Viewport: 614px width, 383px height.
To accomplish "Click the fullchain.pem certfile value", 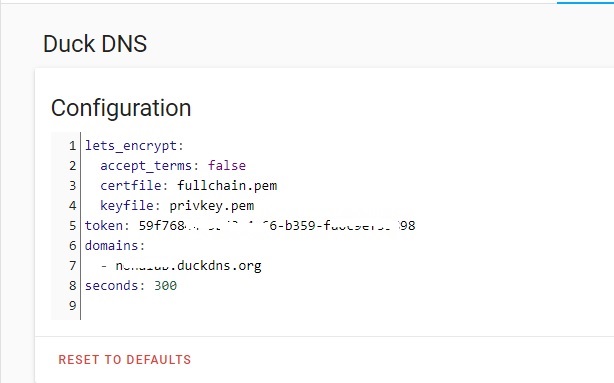I will click(x=227, y=186).
